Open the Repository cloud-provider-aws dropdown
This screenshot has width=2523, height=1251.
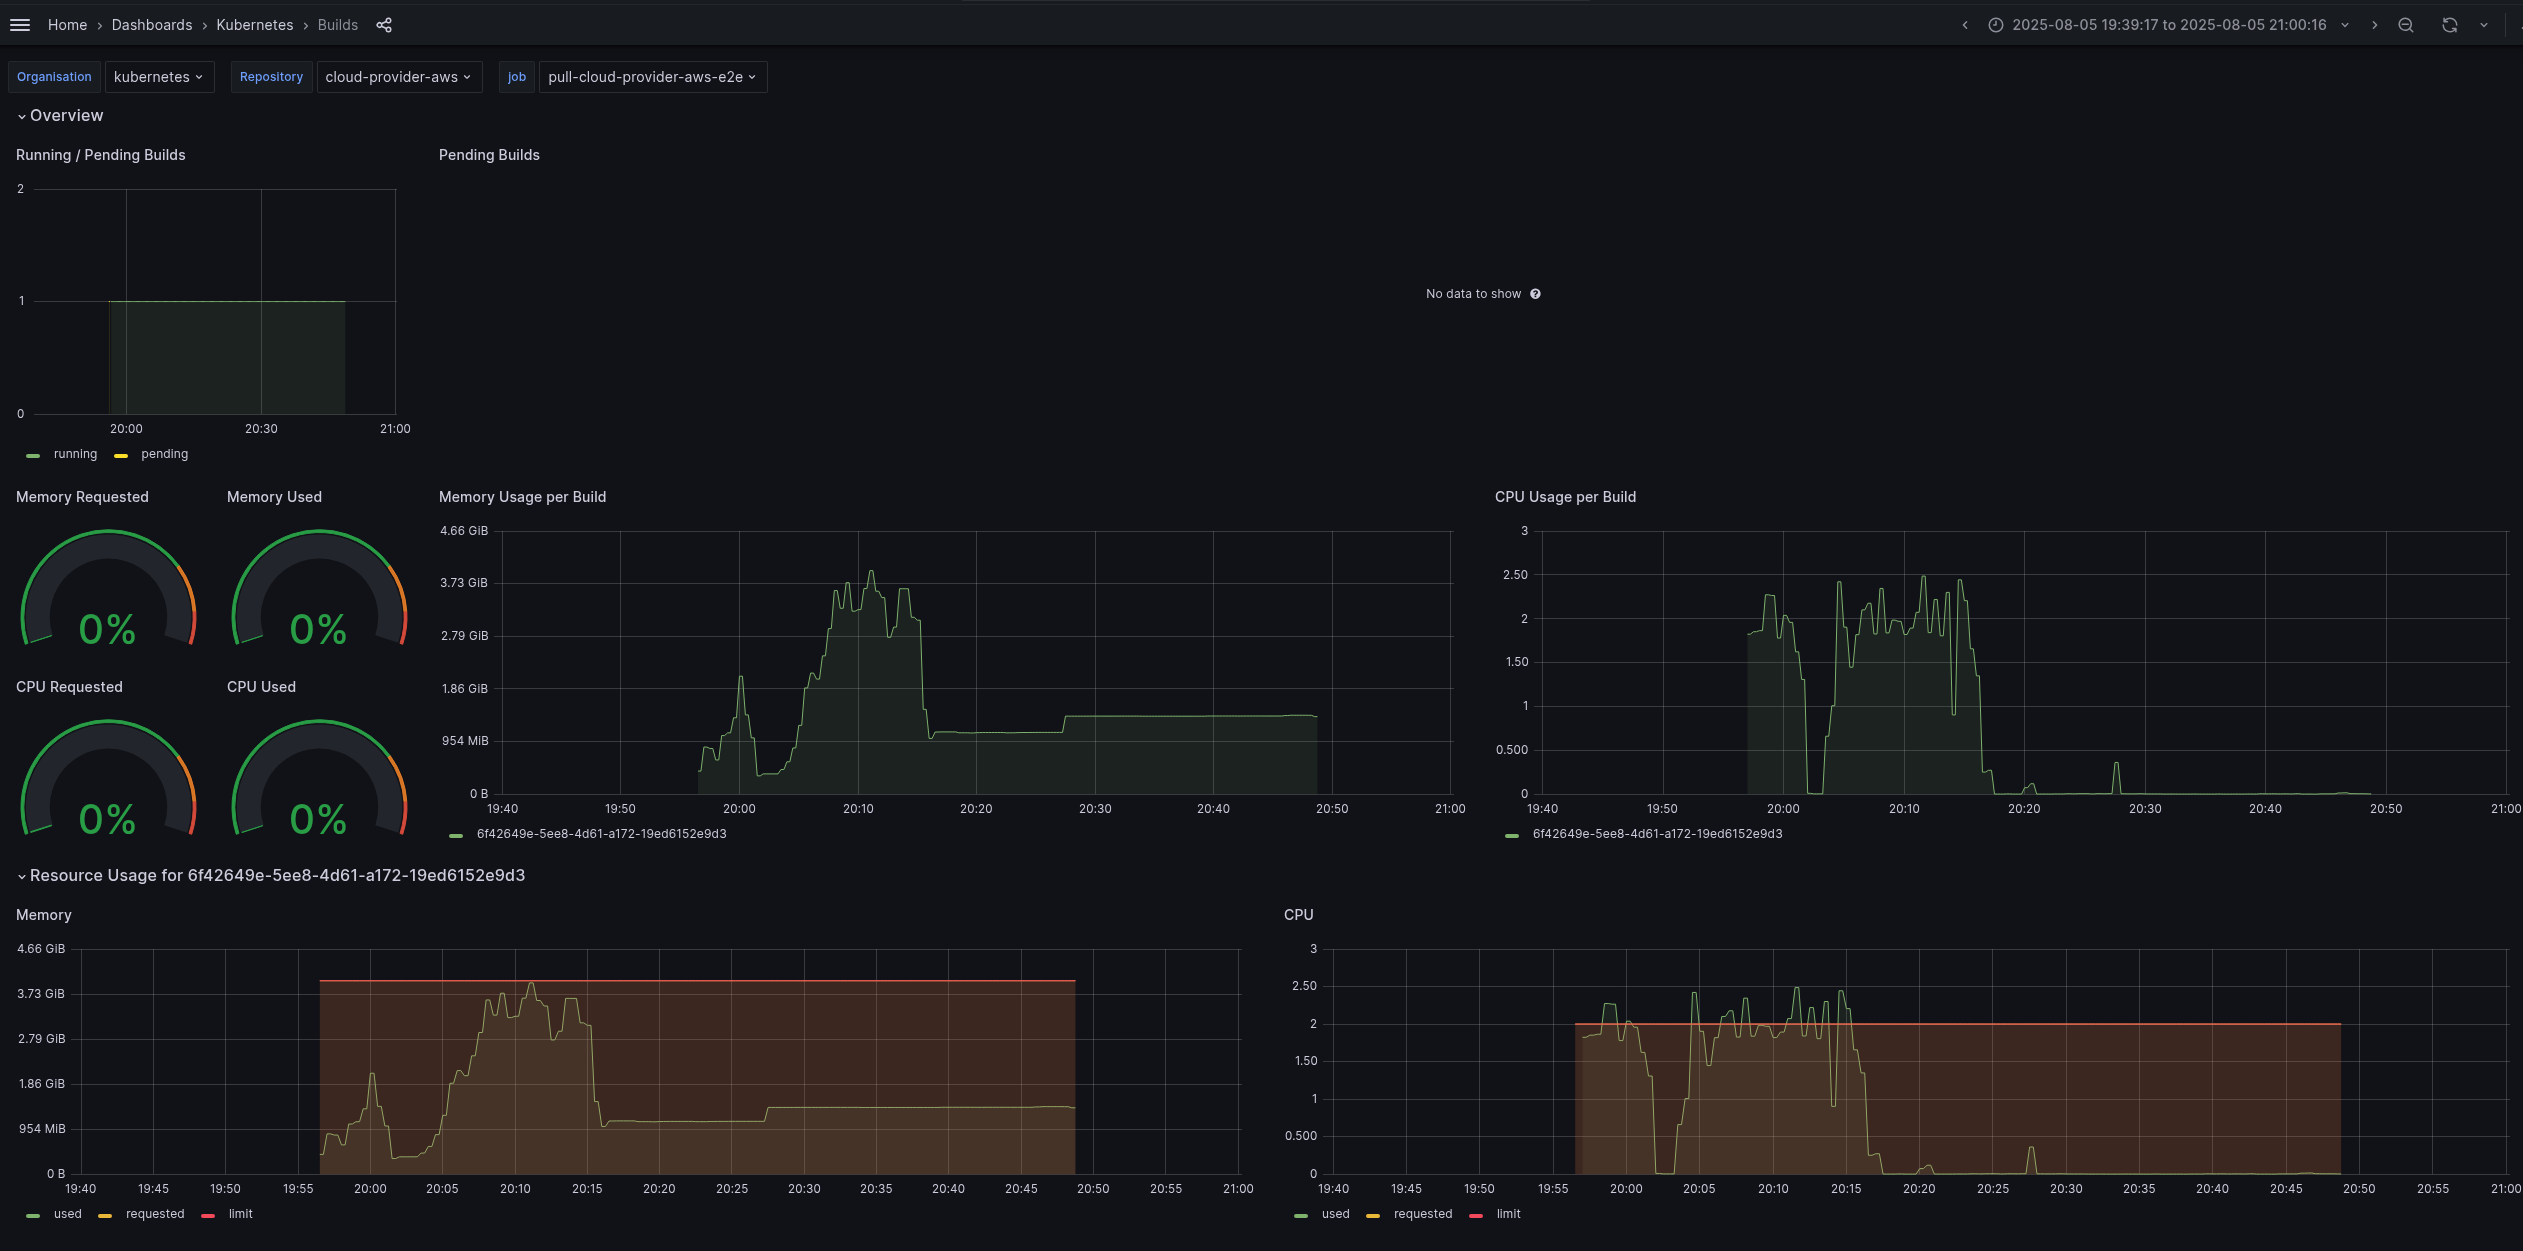coord(398,77)
